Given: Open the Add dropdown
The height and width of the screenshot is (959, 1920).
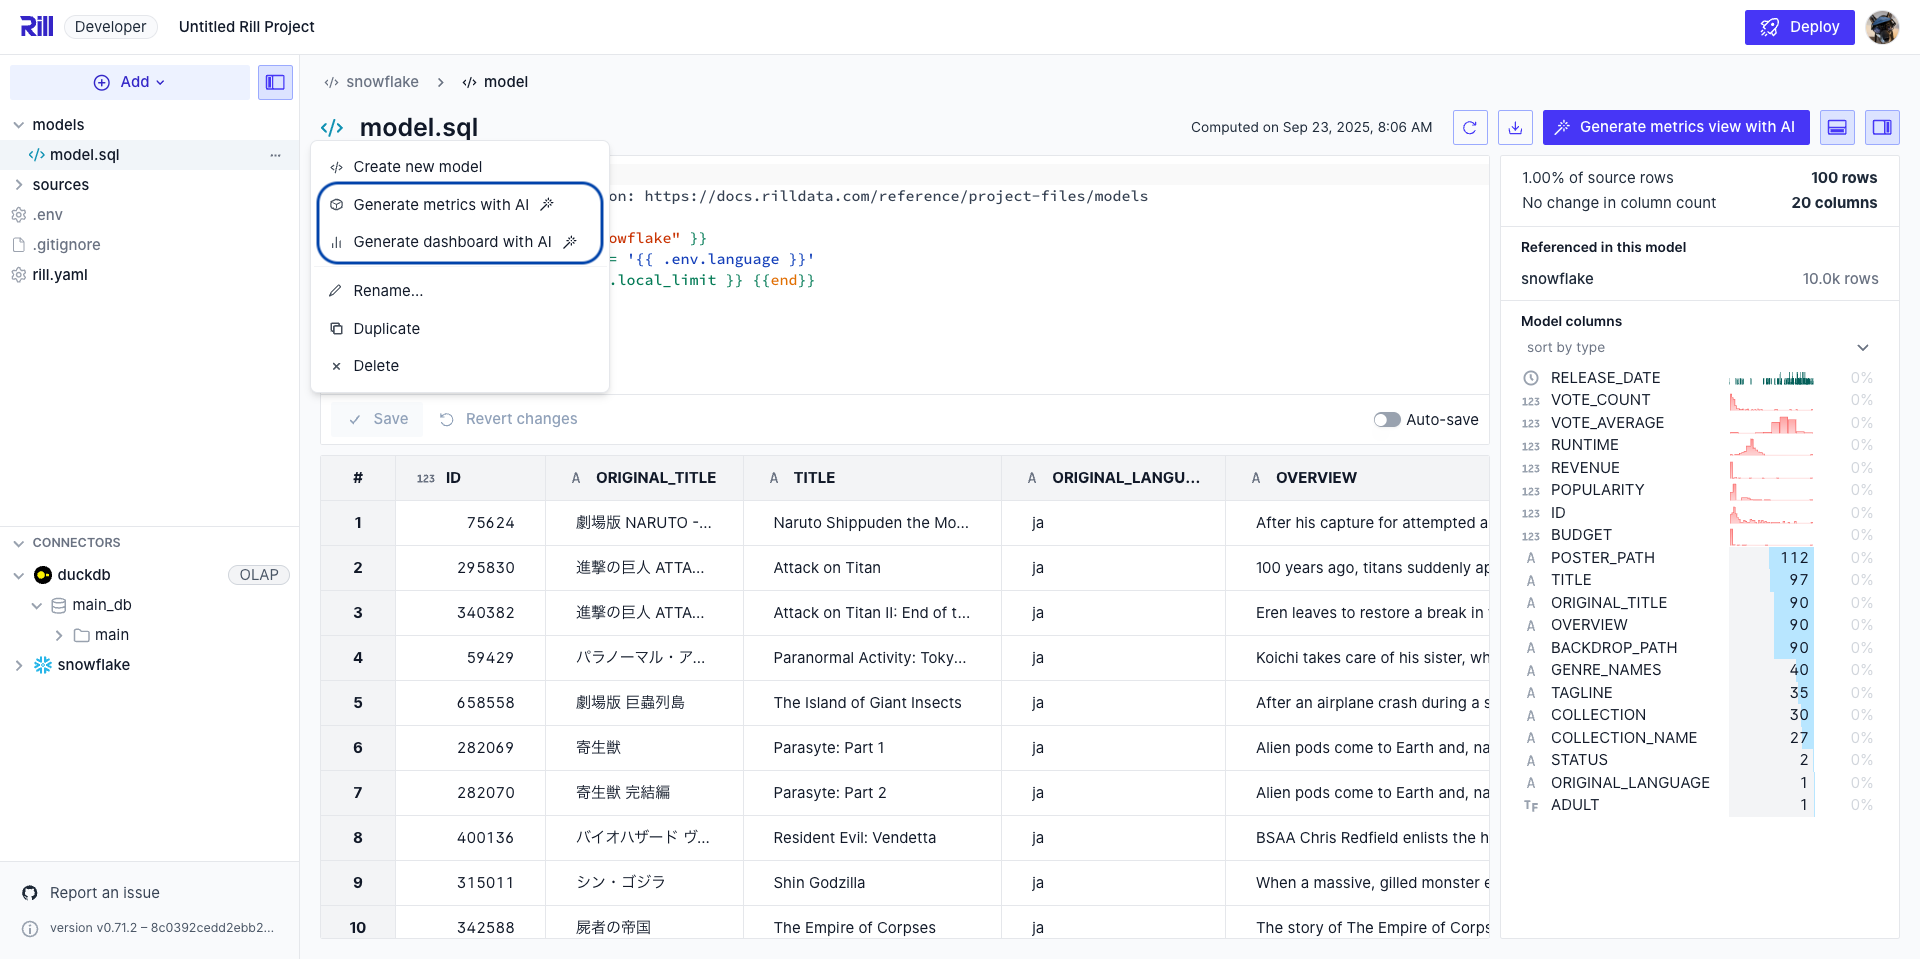Looking at the screenshot, I should pyautogui.click(x=130, y=82).
